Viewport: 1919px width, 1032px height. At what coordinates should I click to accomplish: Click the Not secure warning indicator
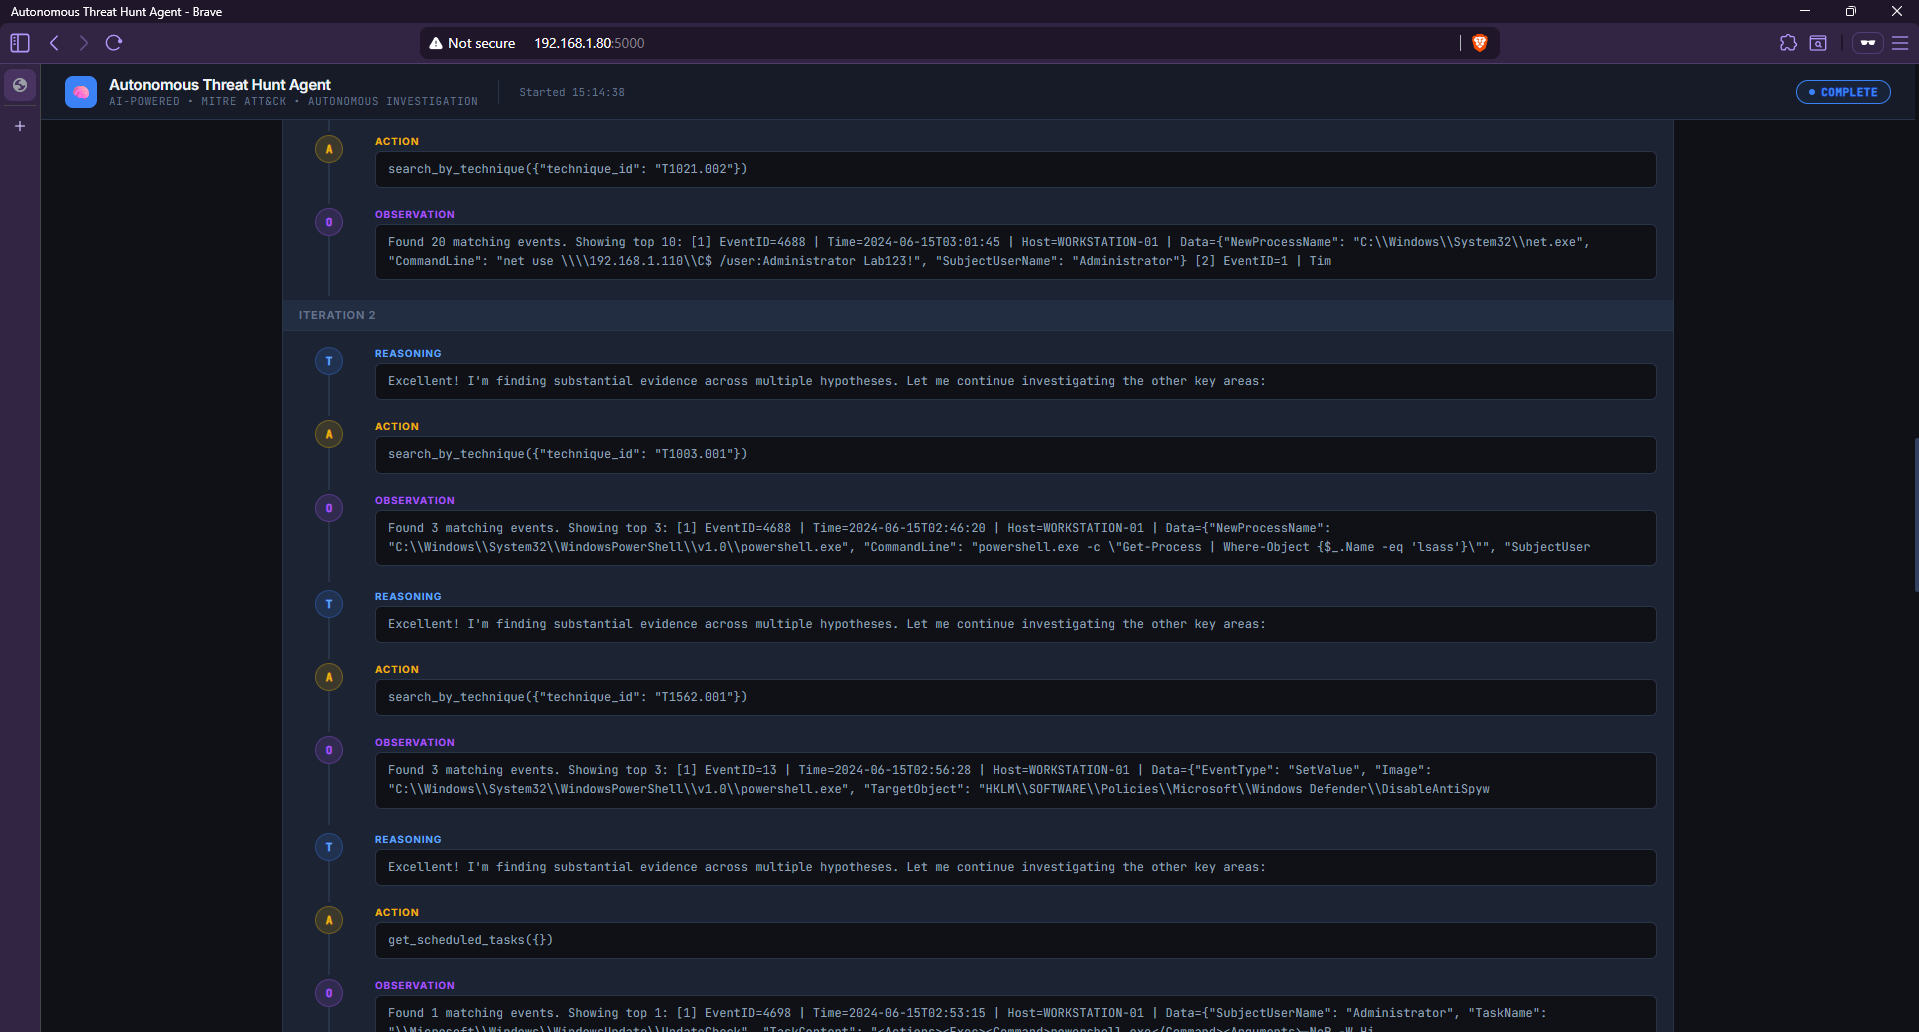(x=472, y=43)
